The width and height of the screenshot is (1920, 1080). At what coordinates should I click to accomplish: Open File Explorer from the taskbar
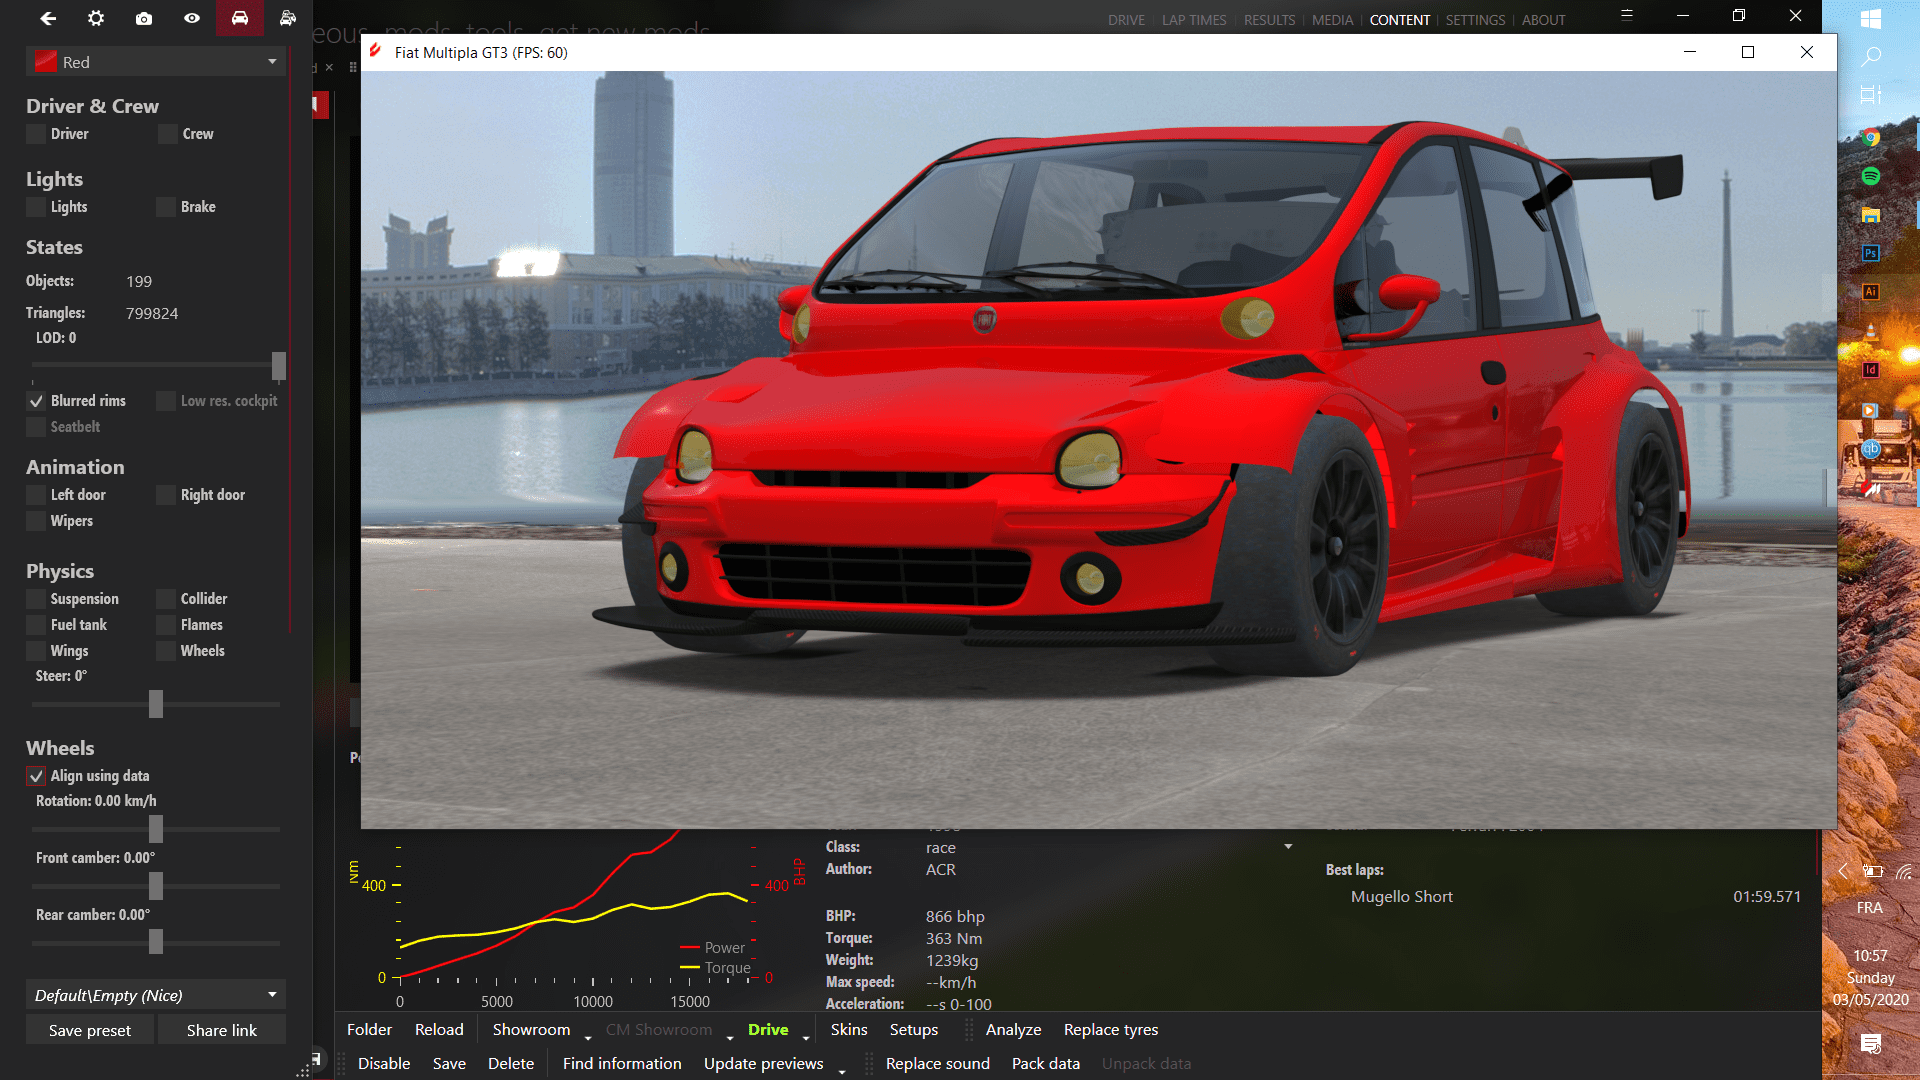pyautogui.click(x=1871, y=215)
